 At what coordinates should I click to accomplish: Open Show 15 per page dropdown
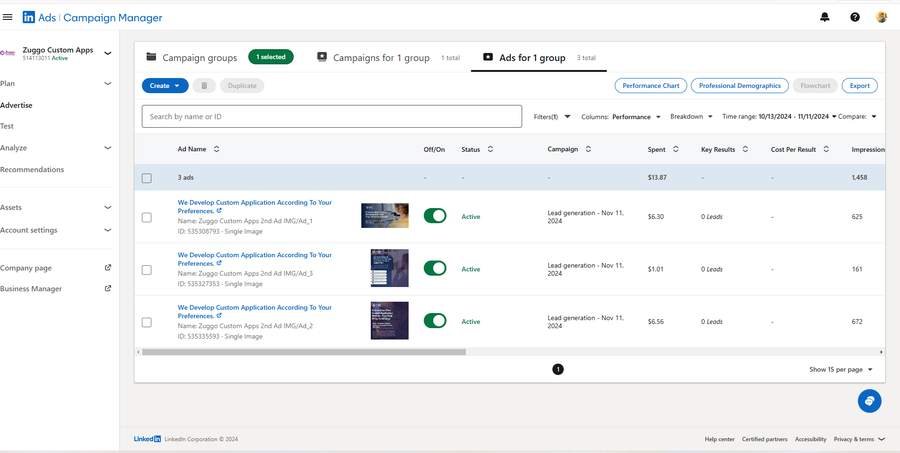(x=841, y=370)
